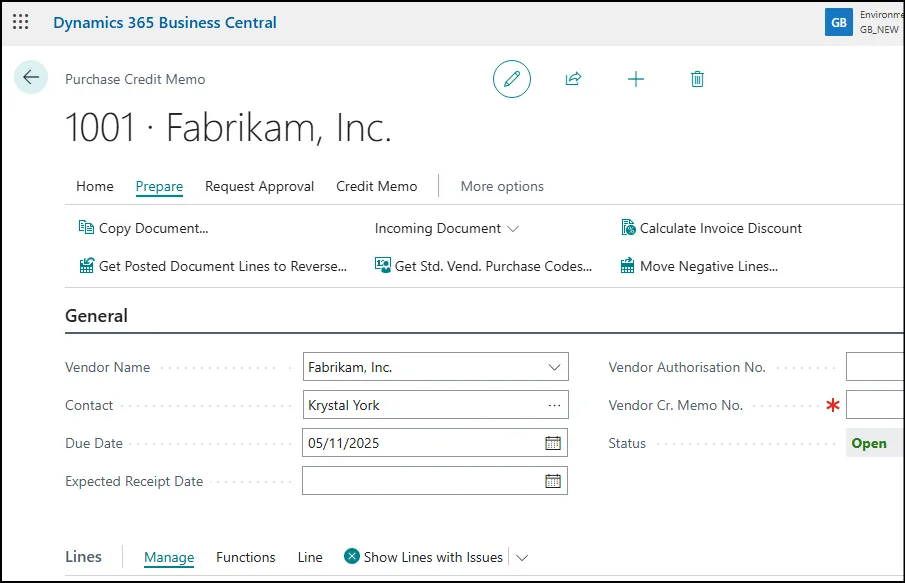Screen dimensions: 905x583
Task: Click the empty Expected Receipt Date field
Action: click(435, 481)
